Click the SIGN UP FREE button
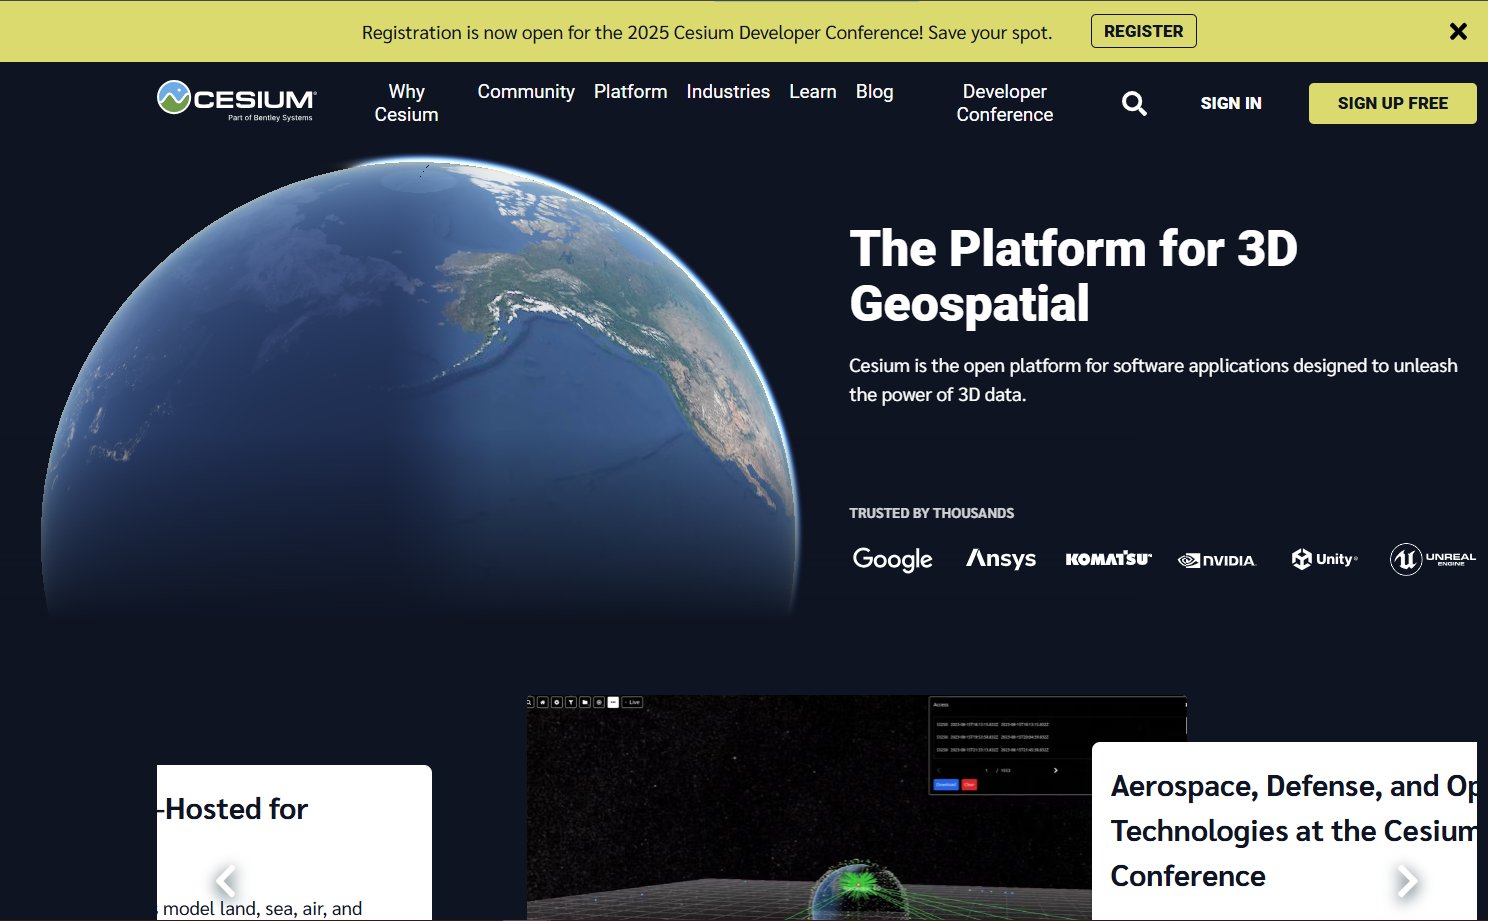Screen dimensions: 1488x921 pyautogui.click(x=1392, y=103)
